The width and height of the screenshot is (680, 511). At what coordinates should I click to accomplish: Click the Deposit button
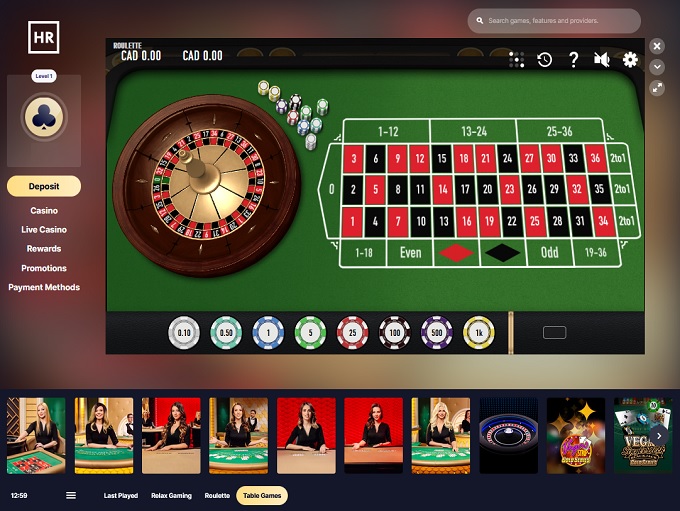click(44, 186)
